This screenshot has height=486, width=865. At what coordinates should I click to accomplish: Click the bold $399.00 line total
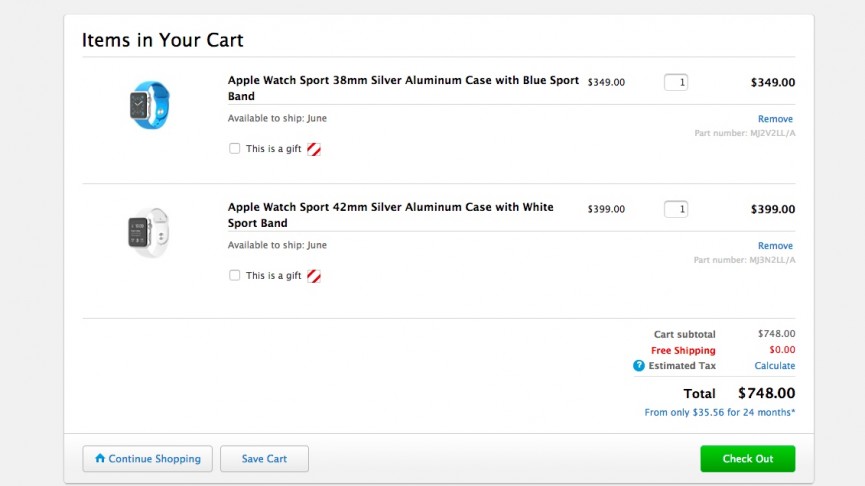(x=773, y=210)
